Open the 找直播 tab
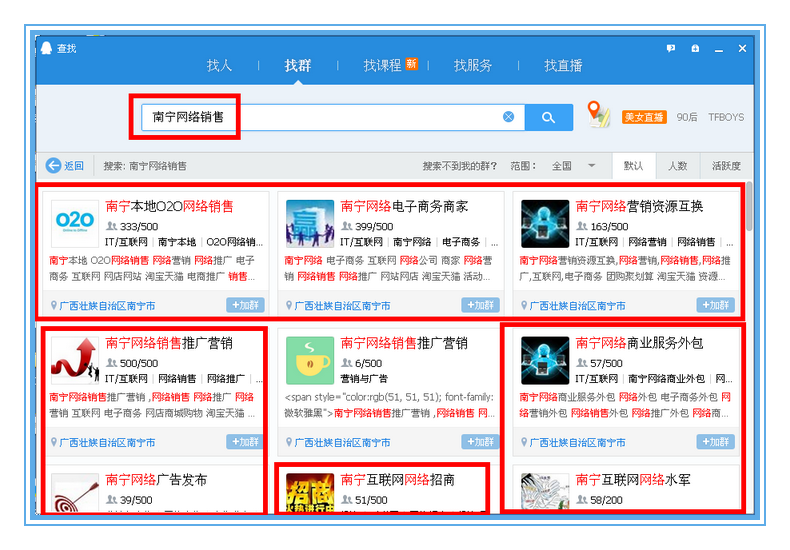790x550 pixels. pos(563,65)
